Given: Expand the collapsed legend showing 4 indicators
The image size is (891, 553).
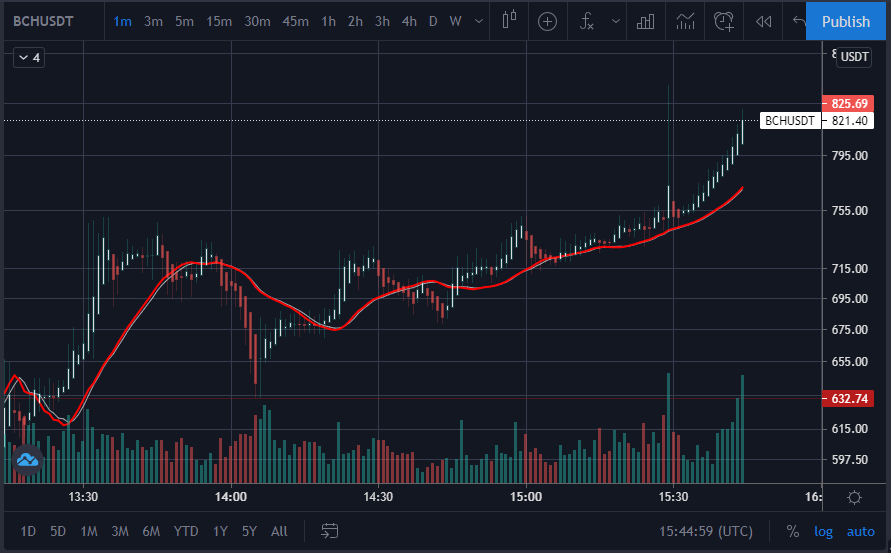Looking at the screenshot, I should (29, 57).
